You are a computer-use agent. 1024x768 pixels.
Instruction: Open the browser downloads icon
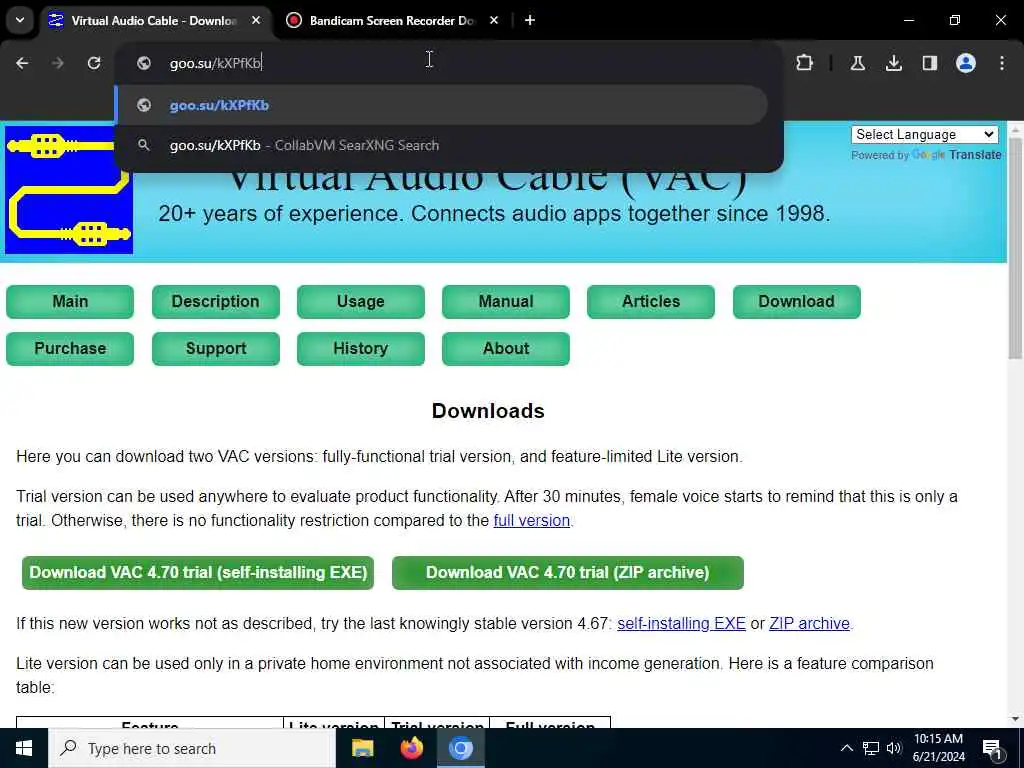tap(893, 63)
